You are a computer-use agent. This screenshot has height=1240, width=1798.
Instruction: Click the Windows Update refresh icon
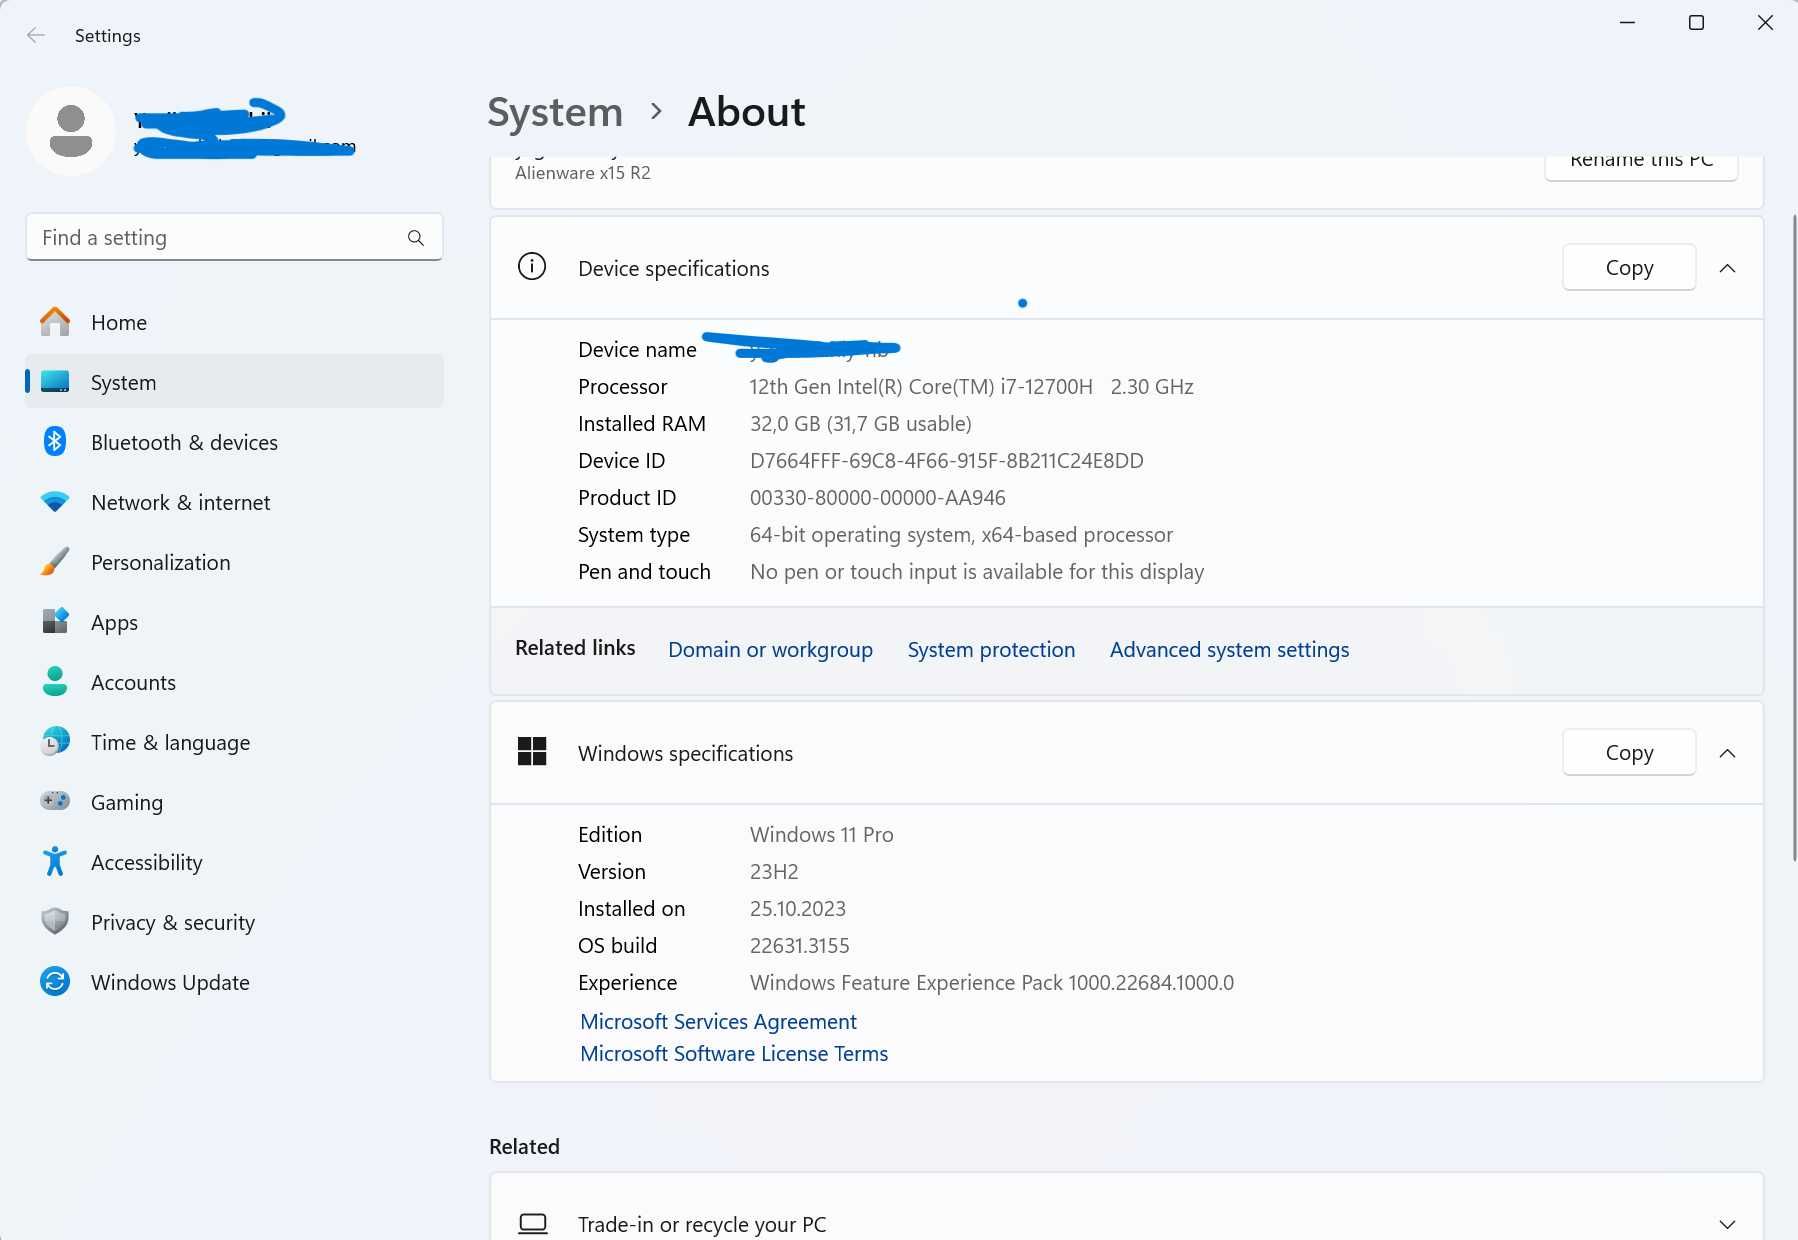55,981
